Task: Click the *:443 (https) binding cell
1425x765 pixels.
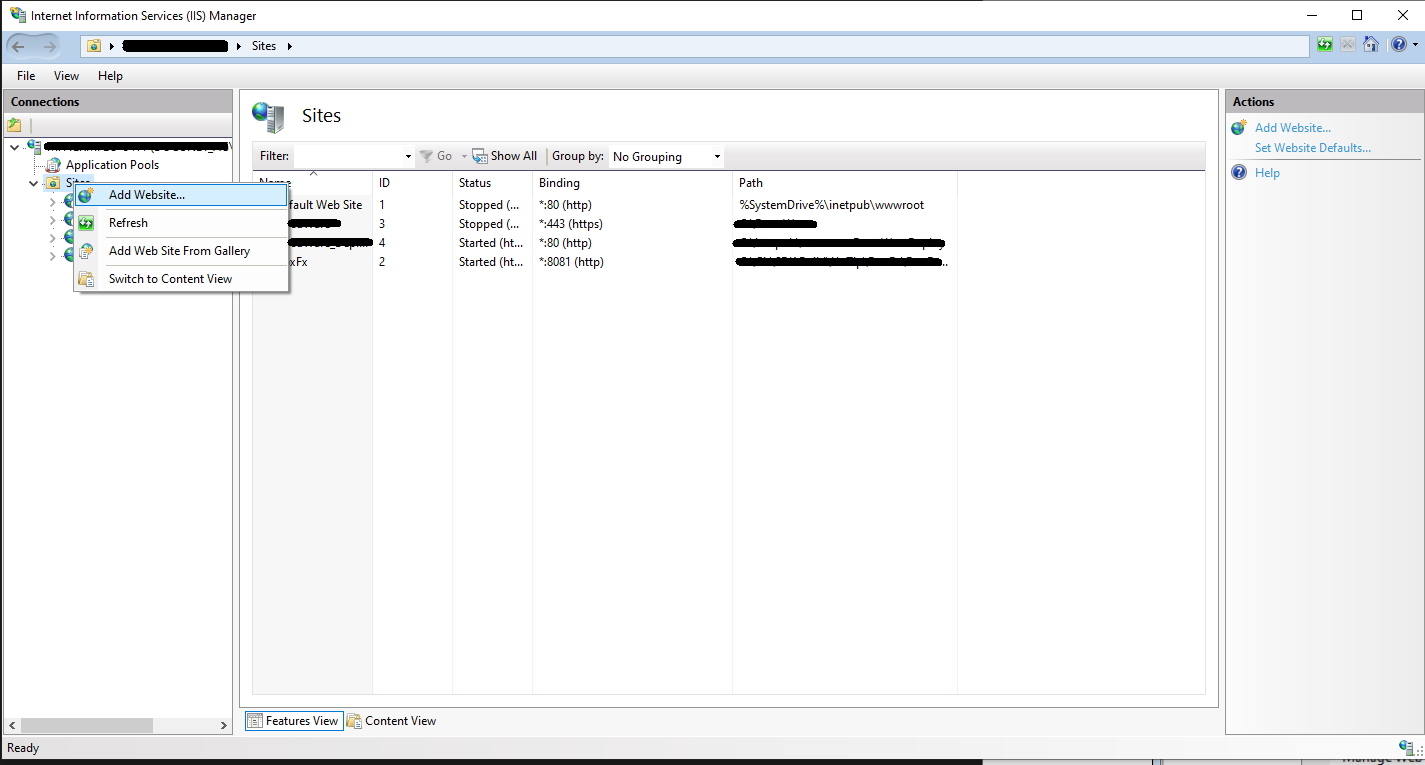Action: pos(571,224)
